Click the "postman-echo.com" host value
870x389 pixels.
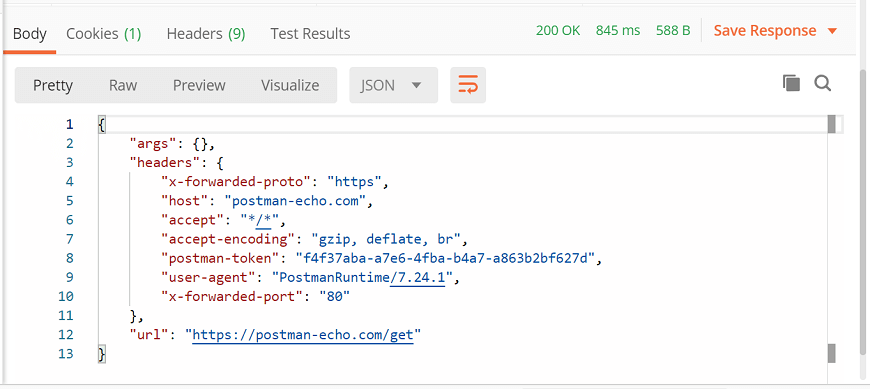coord(296,201)
